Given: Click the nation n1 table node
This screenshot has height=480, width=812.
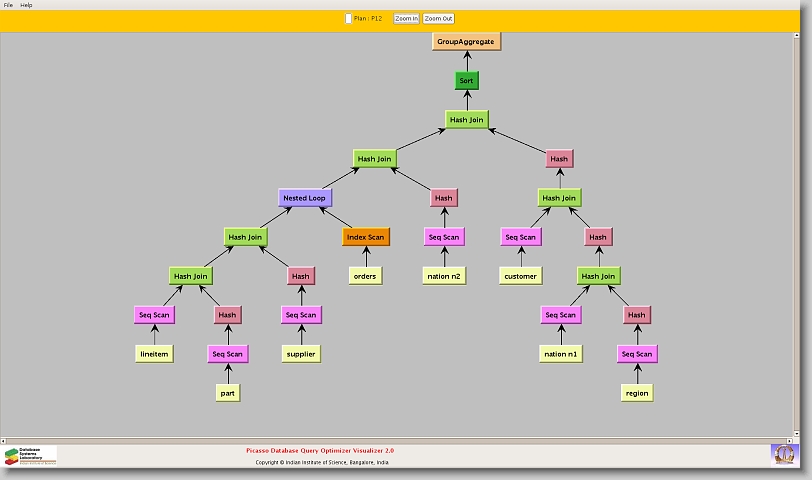Looking at the screenshot, I should click(560, 354).
